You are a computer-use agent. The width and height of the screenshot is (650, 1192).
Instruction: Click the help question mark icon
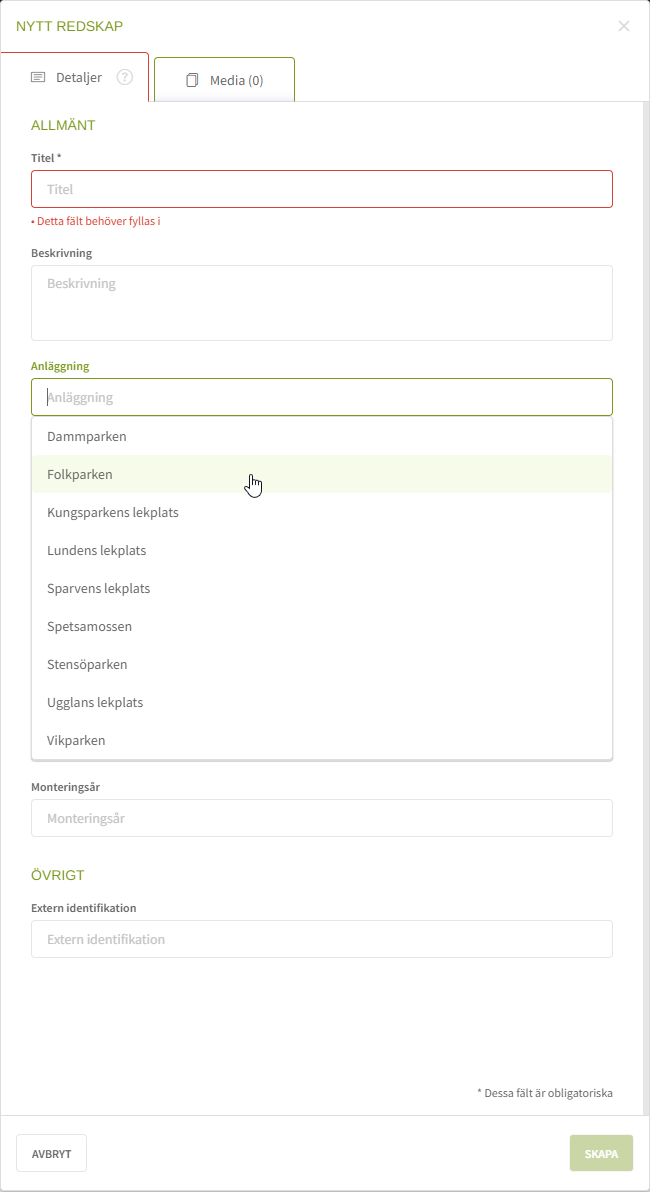125,77
